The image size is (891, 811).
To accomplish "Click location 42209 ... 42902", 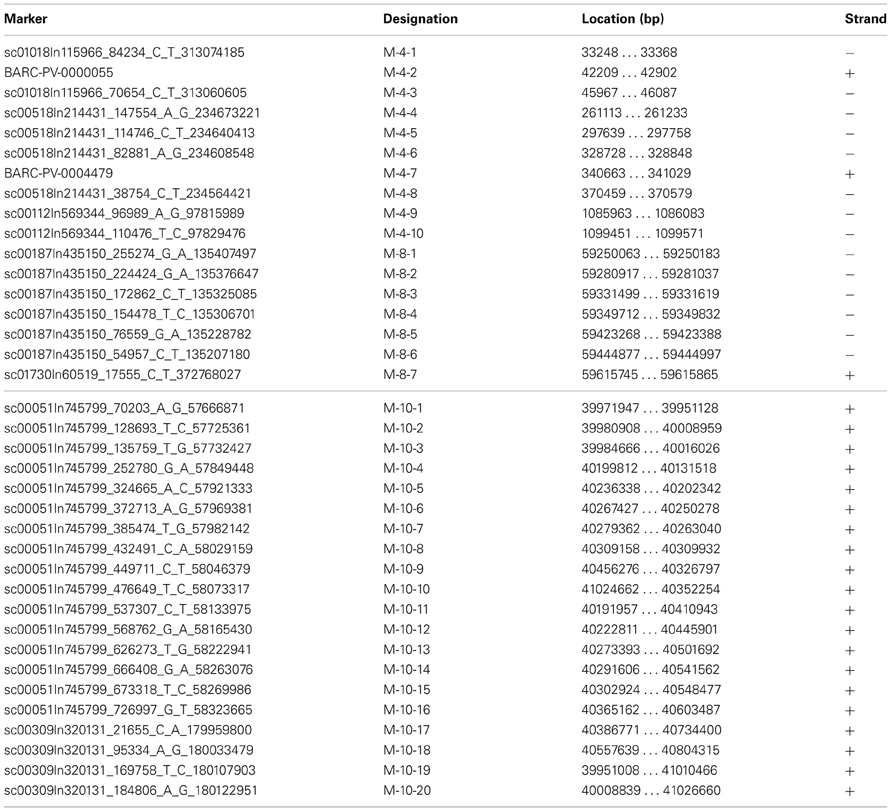I will click(x=629, y=73).
